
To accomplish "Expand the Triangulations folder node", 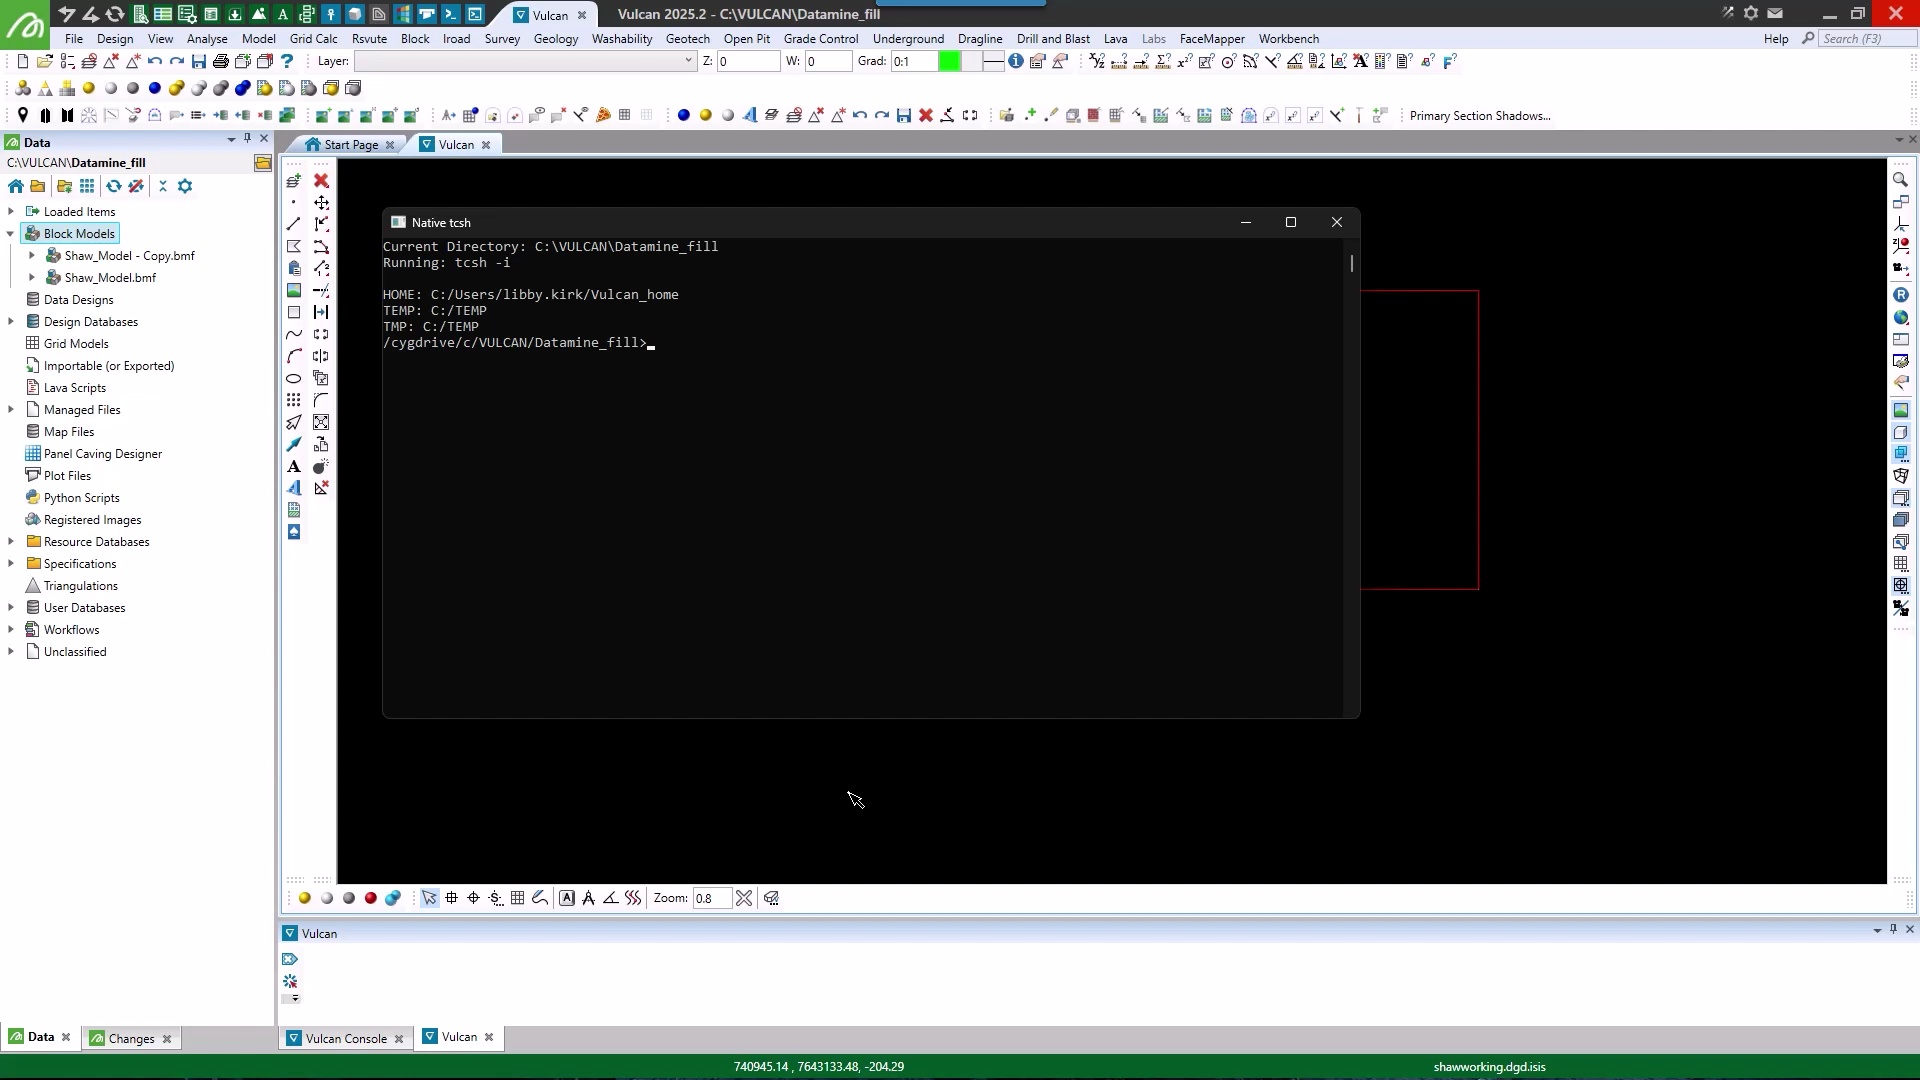I will coord(80,586).
